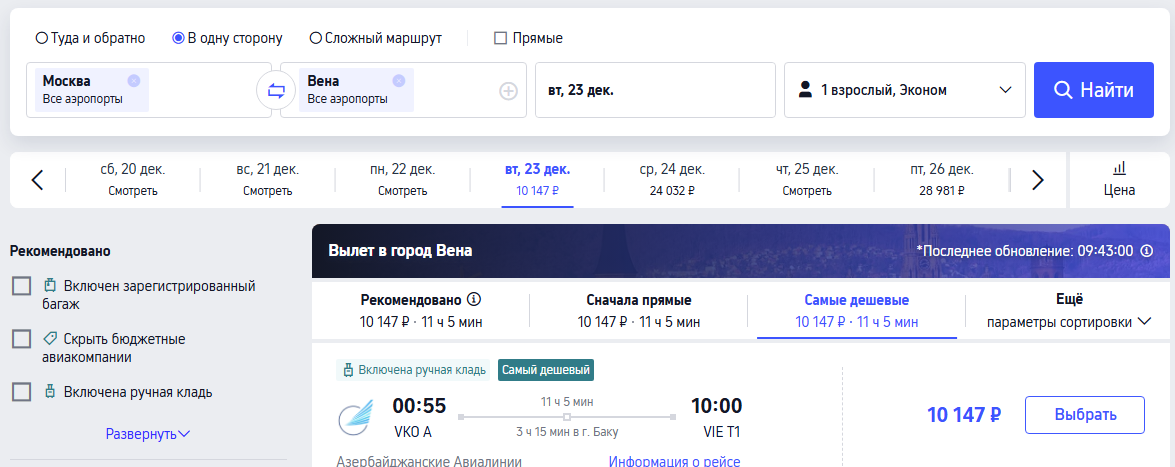
Task: Show next dates with right arrow
Action: pos(1037,180)
